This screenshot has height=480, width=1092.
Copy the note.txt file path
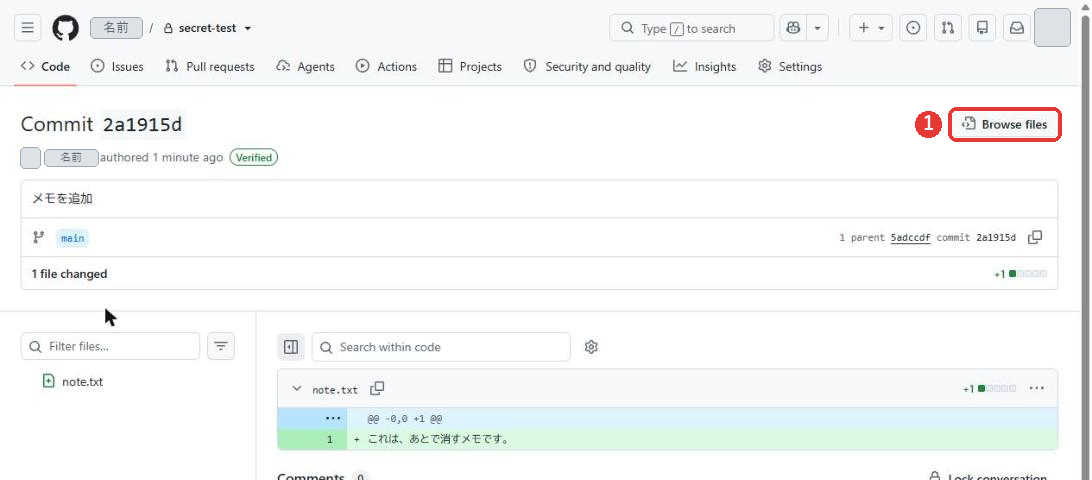tap(377, 389)
